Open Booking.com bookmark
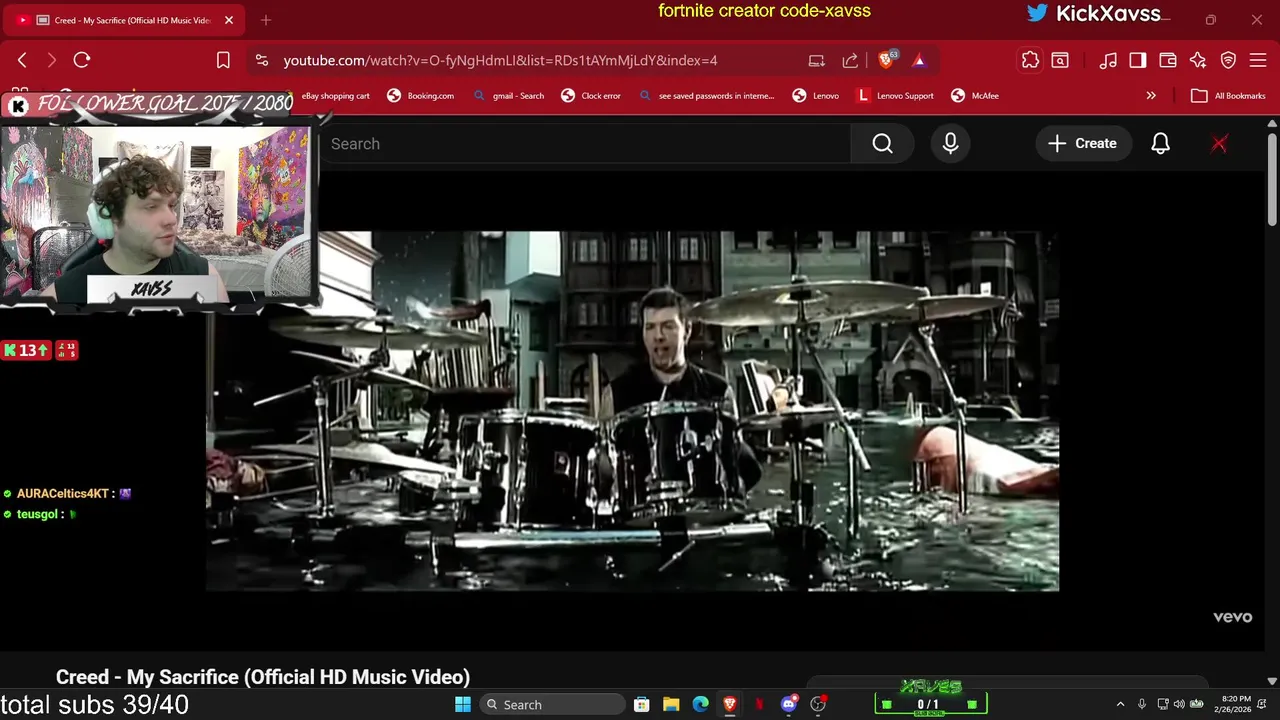This screenshot has width=1280, height=720. [x=420, y=96]
